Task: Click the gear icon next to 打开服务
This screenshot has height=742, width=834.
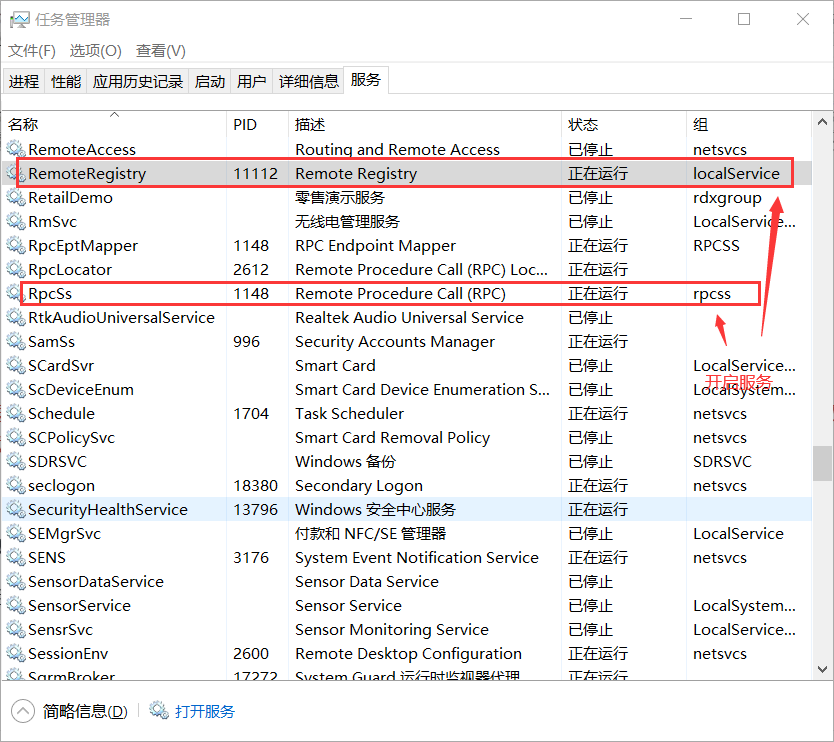Action: click(x=159, y=710)
